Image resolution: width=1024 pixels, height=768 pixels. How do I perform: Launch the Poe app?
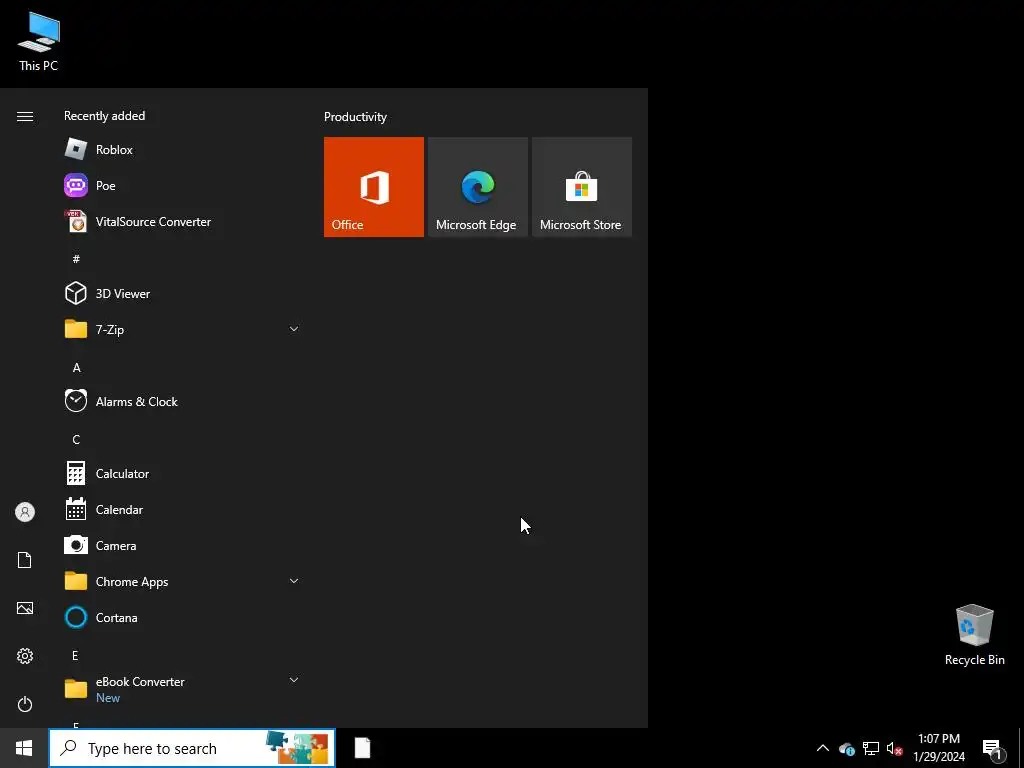[x=182, y=185]
